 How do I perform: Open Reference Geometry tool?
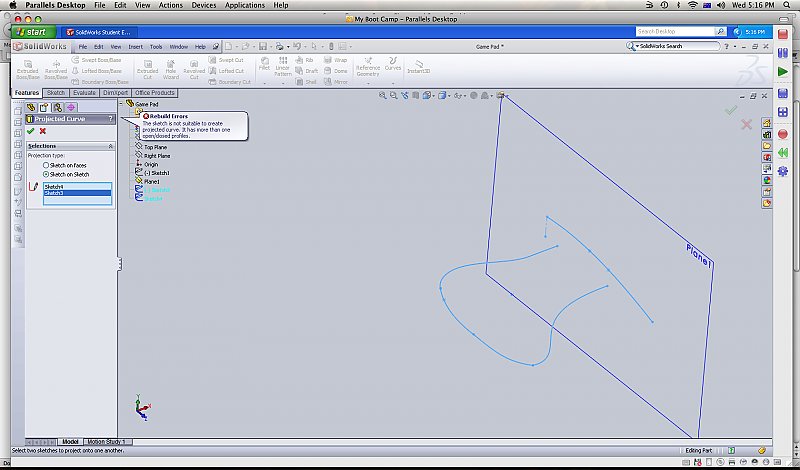point(367,66)
